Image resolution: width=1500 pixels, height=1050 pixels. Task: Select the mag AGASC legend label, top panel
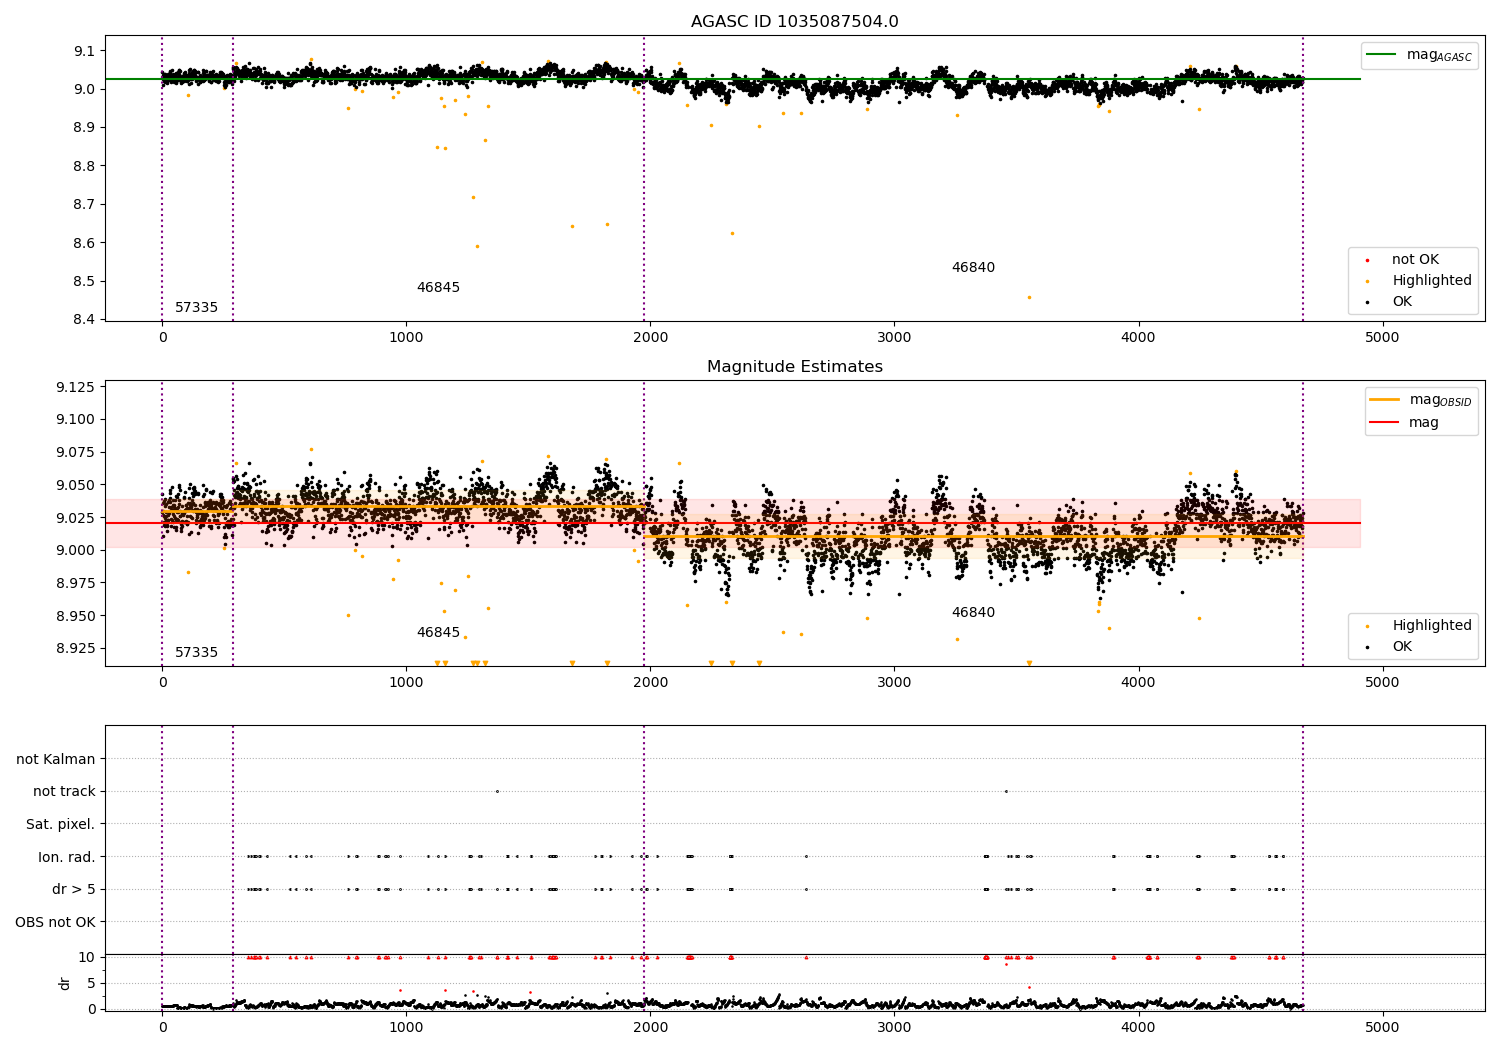(x=1439, y=55)
